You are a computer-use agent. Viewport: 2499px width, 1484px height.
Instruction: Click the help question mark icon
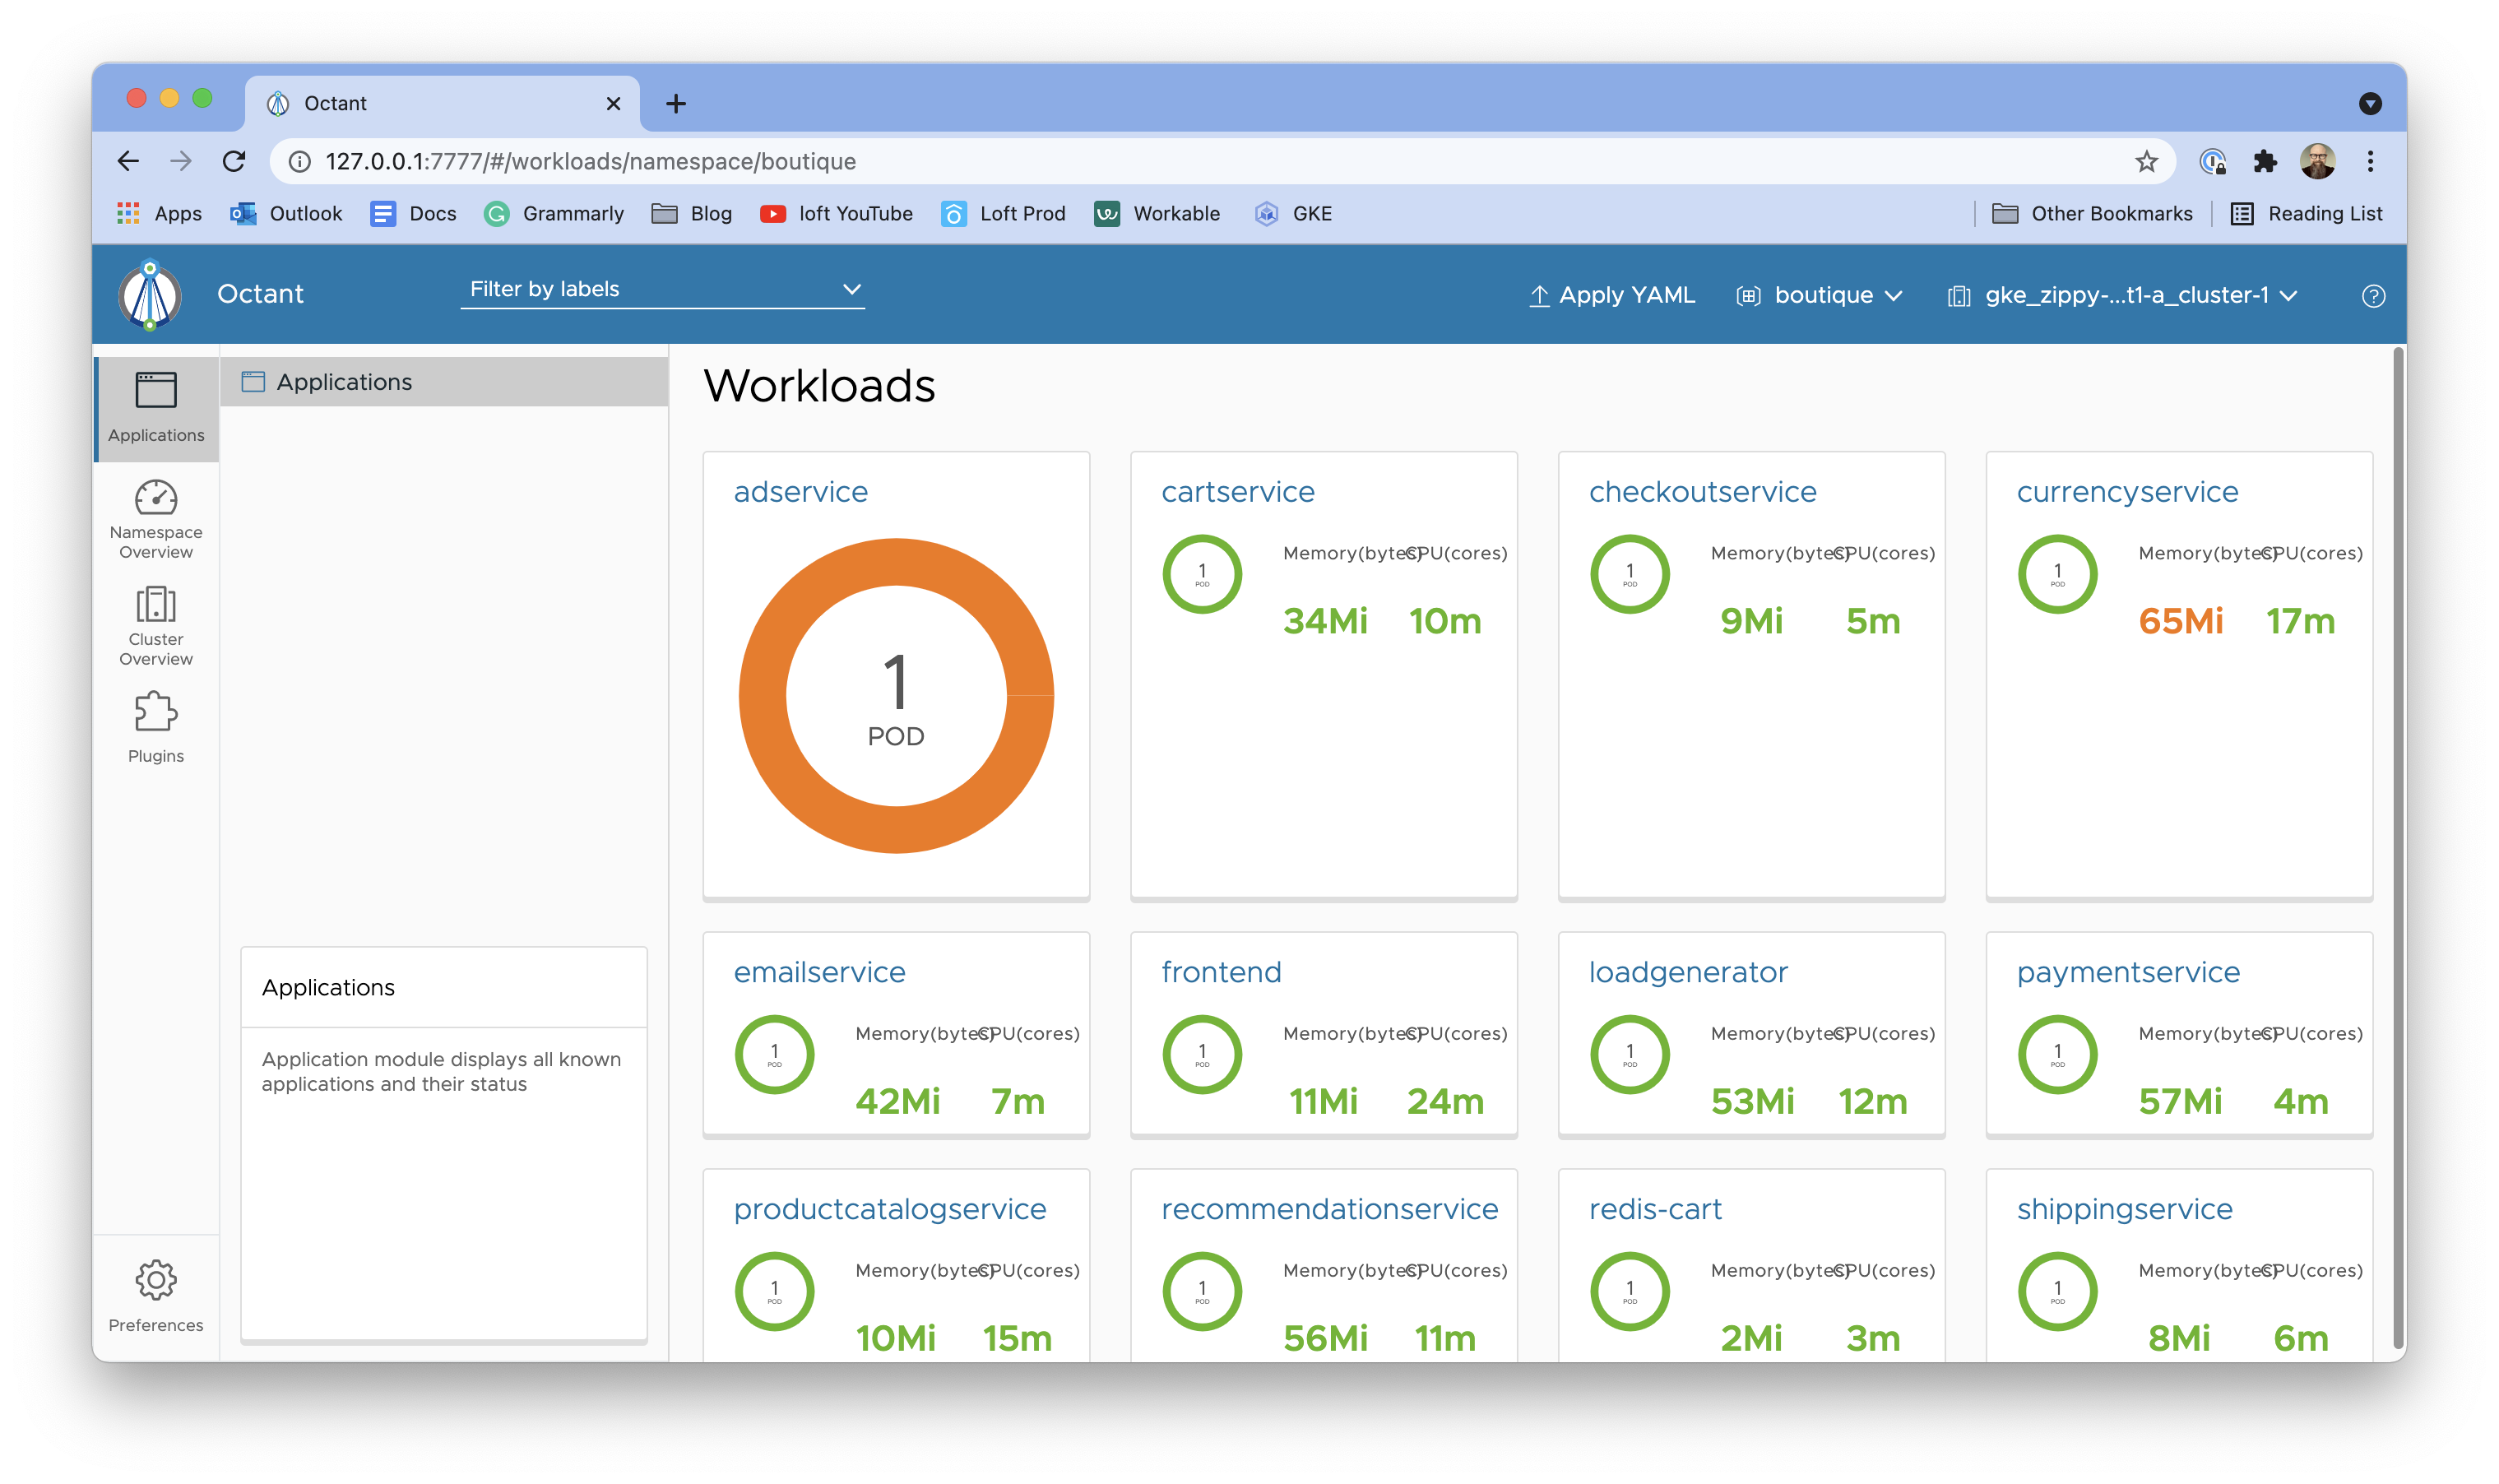pyautogui.click(x=2373, y=294)
